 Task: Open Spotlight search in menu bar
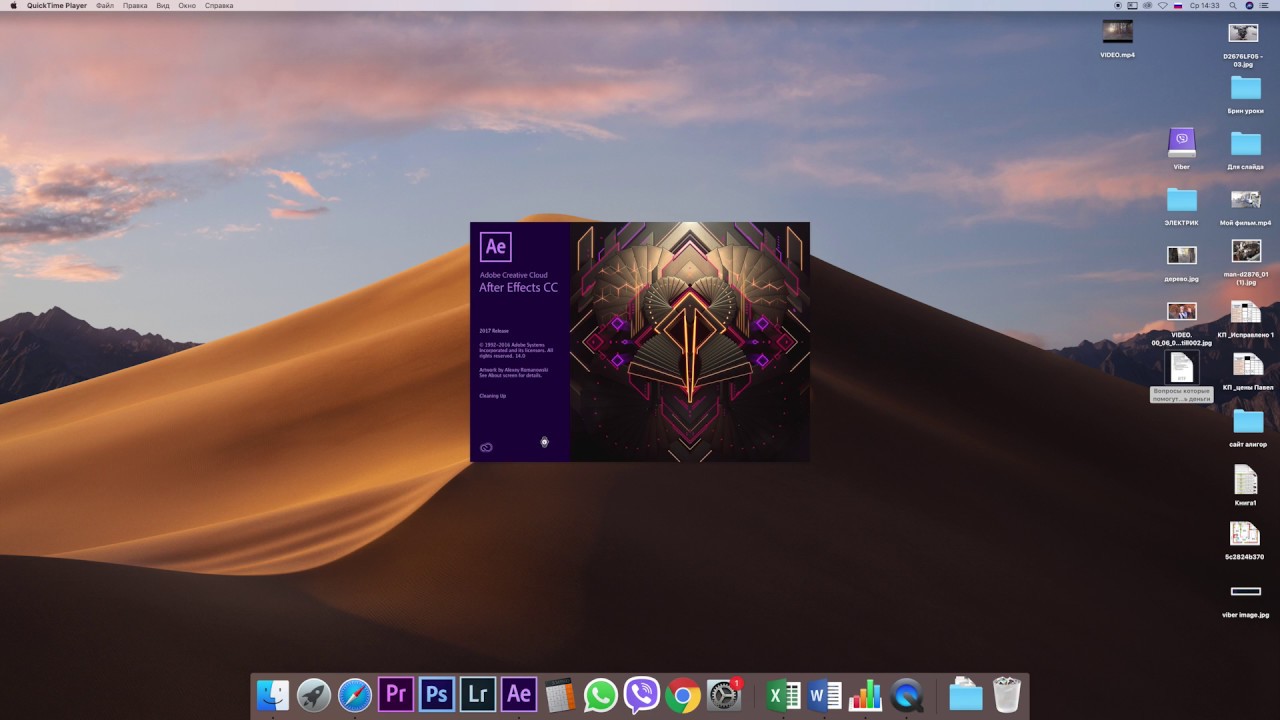click(1234, 5)
